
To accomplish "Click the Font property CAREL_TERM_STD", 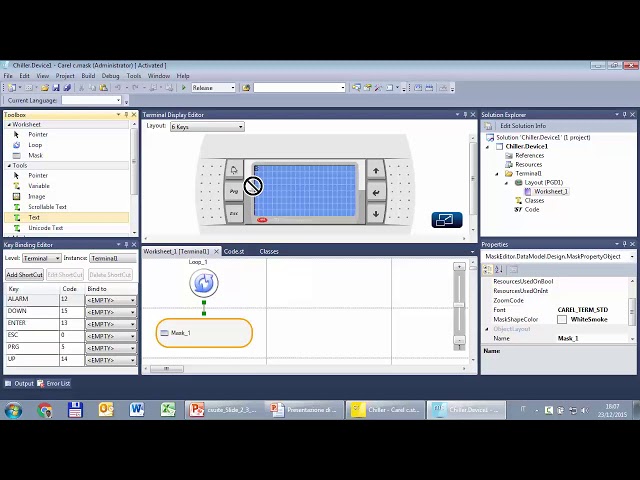I will pos(583,310).
